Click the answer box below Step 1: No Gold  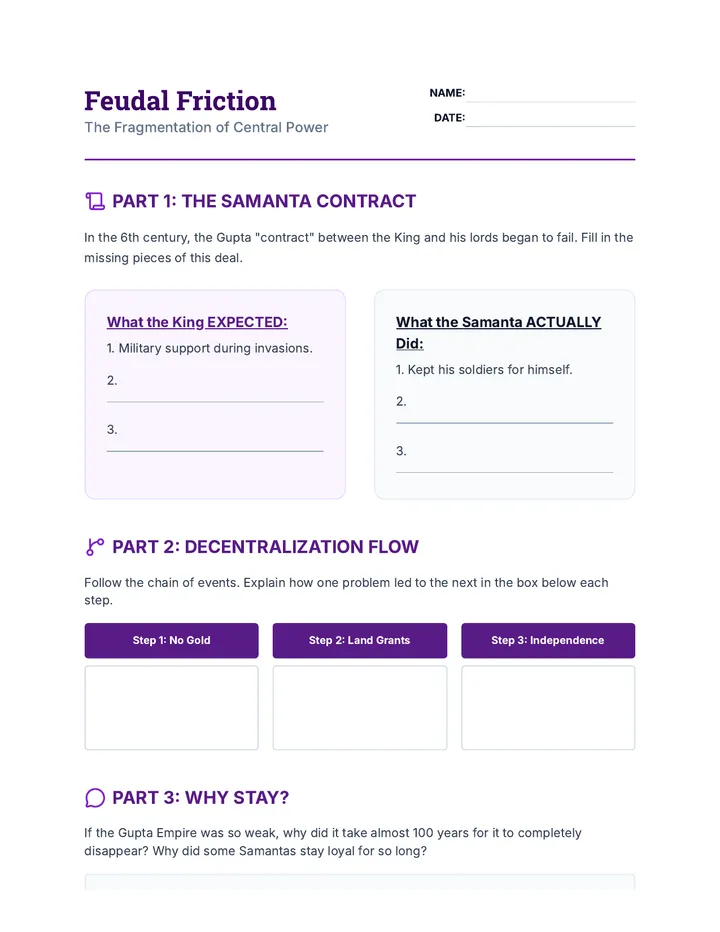(171, 707)
